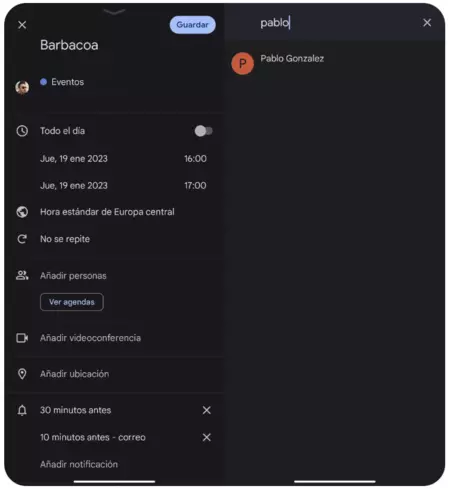Click the location pin icon
The width and height of the screenshot is (450, 489).
pos(22,374)
